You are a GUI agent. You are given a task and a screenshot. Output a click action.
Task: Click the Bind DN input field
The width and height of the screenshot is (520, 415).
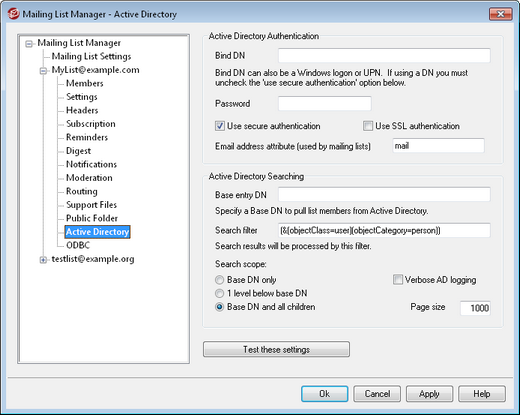pyautogui.click(x=384, y=56)
